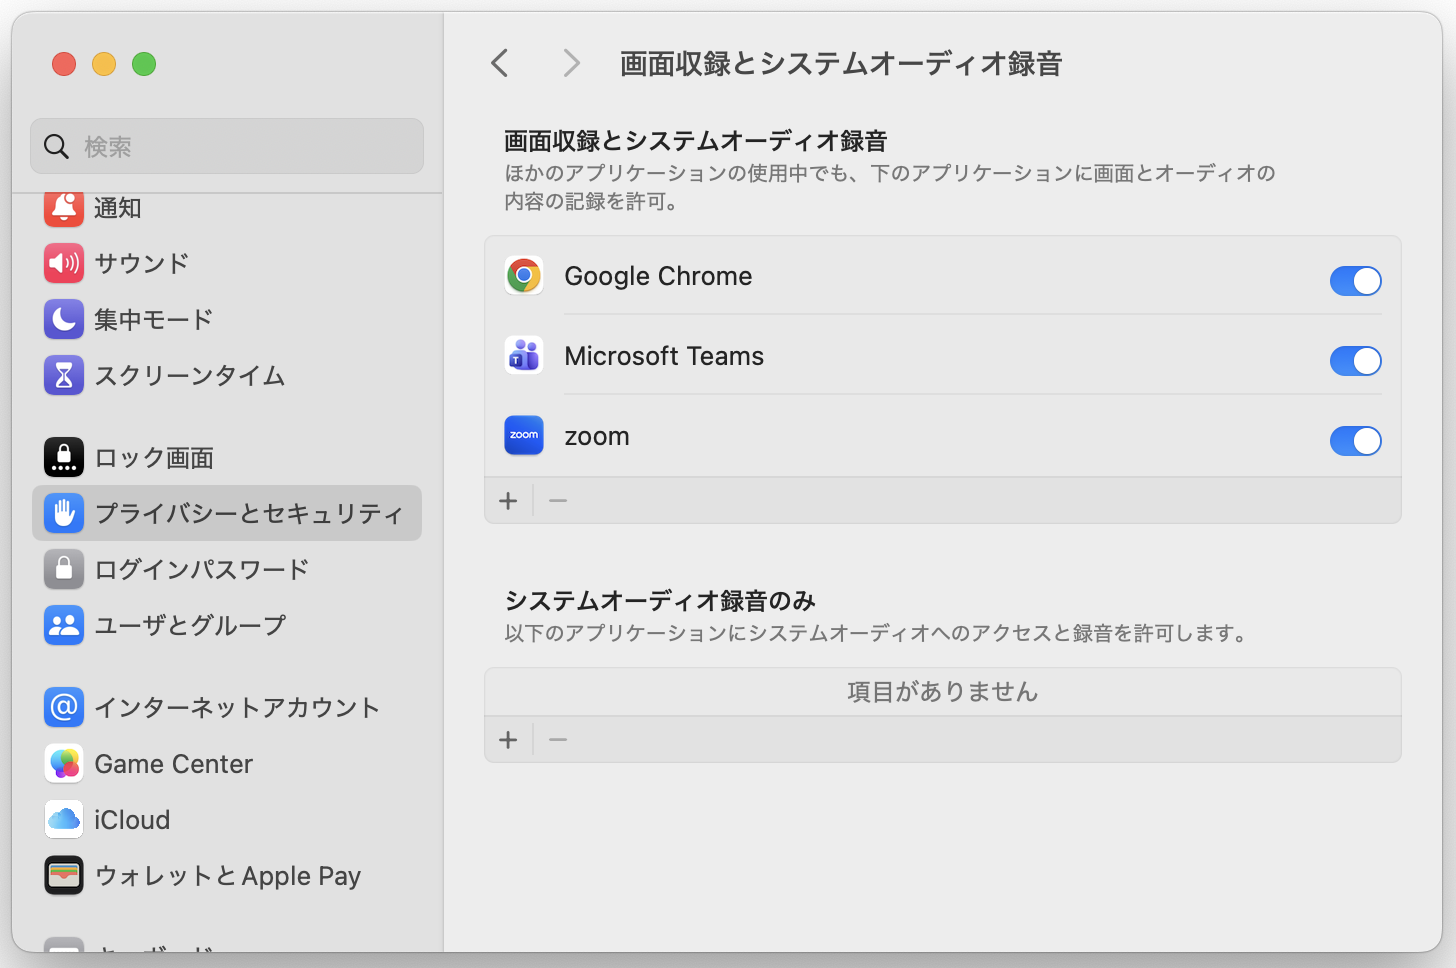Open ログインパスワード settings
1456x968 pixels.
227,569
